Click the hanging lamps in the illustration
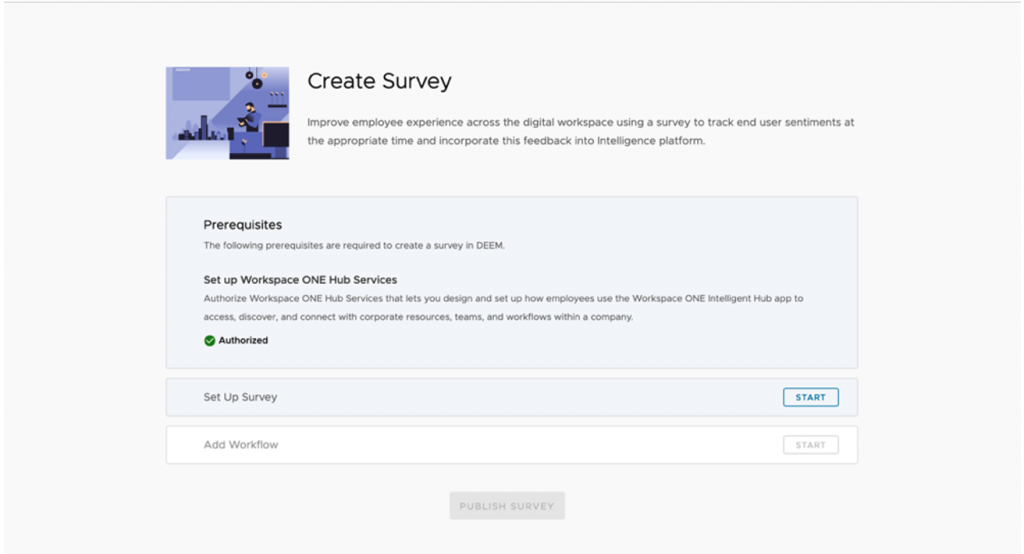 tap(253, 78)
